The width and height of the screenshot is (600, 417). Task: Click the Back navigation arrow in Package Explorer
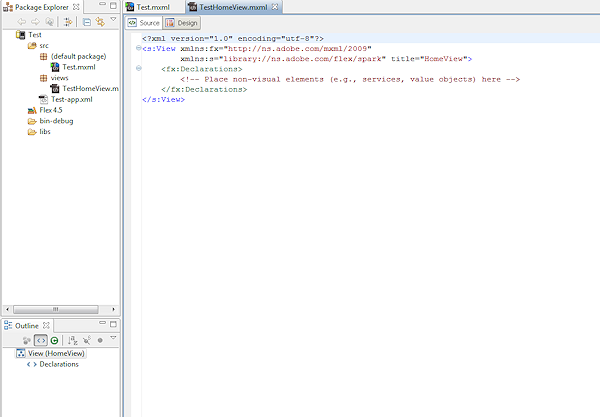[x=22, y=21]
